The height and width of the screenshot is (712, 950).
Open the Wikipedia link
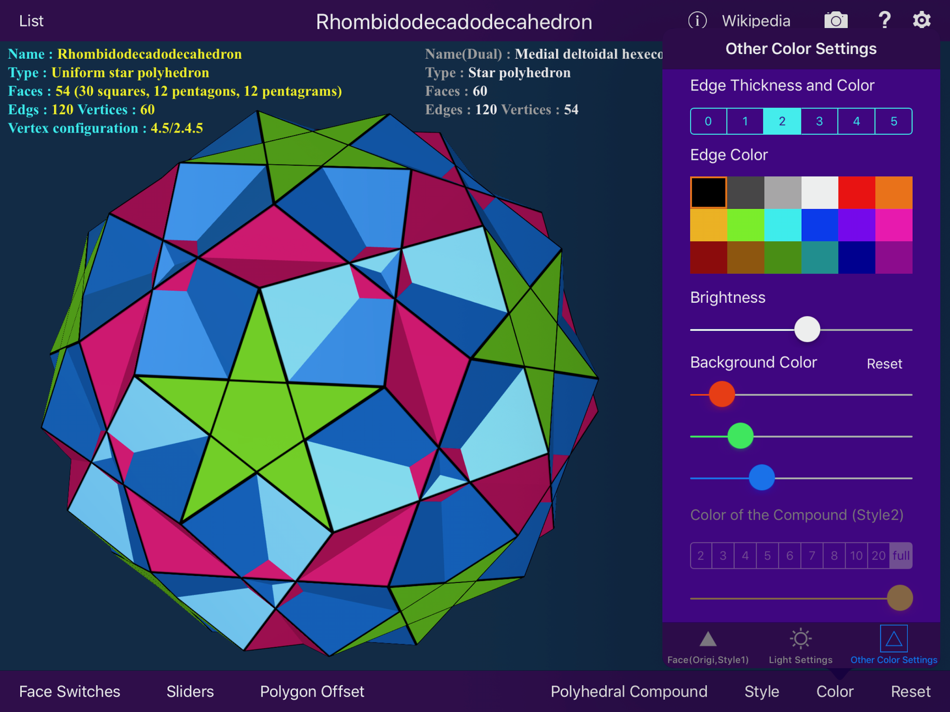click(756, 21)
